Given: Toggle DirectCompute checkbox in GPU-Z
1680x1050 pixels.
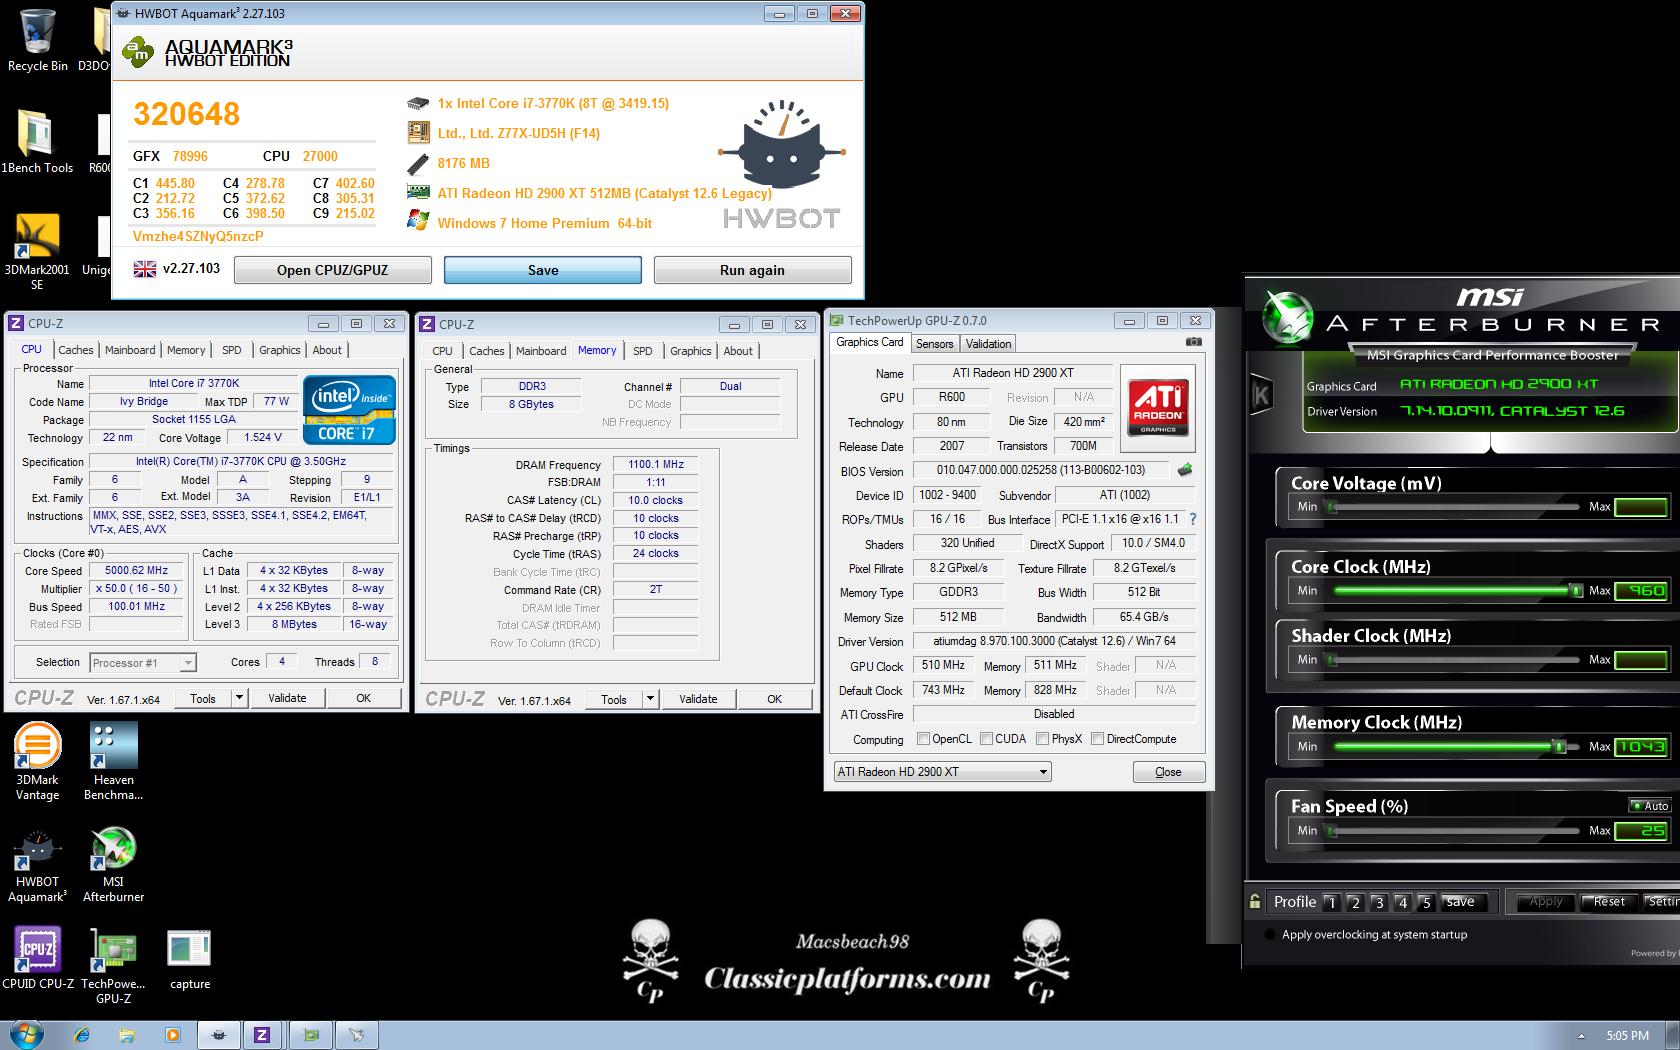Looking at the screenshot, I should [x=1097, y=739].
